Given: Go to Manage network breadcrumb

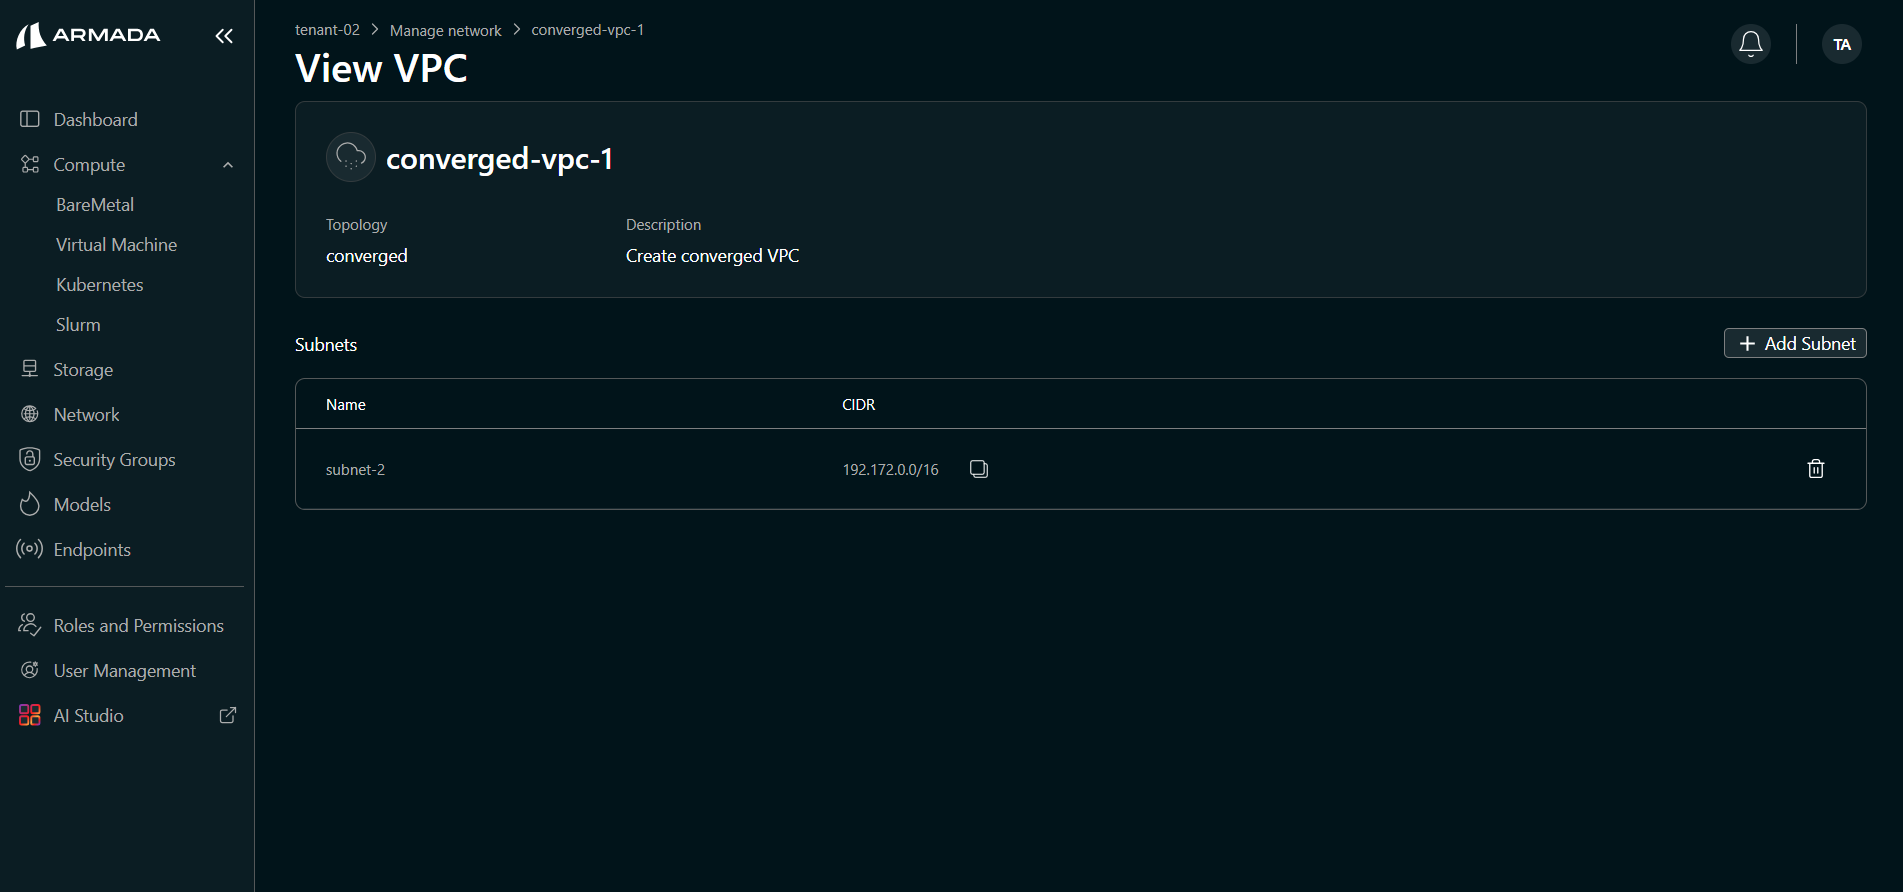Looking at the screenshot, I should [x=445, y=31].
